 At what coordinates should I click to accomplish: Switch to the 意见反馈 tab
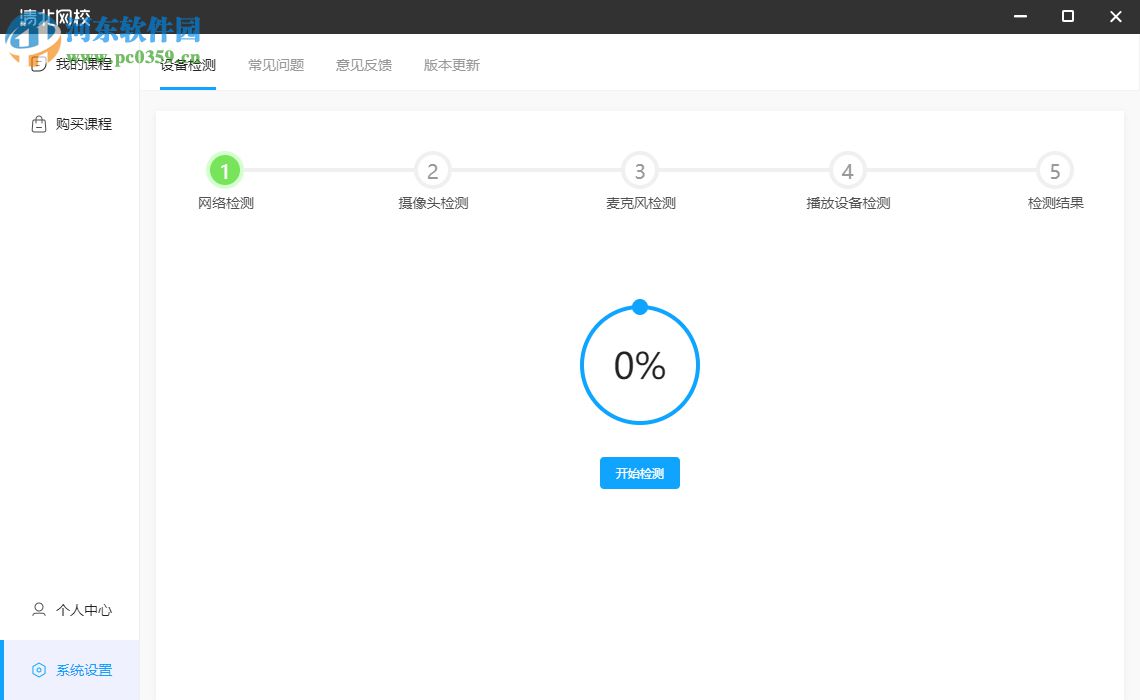coord(363,64)
